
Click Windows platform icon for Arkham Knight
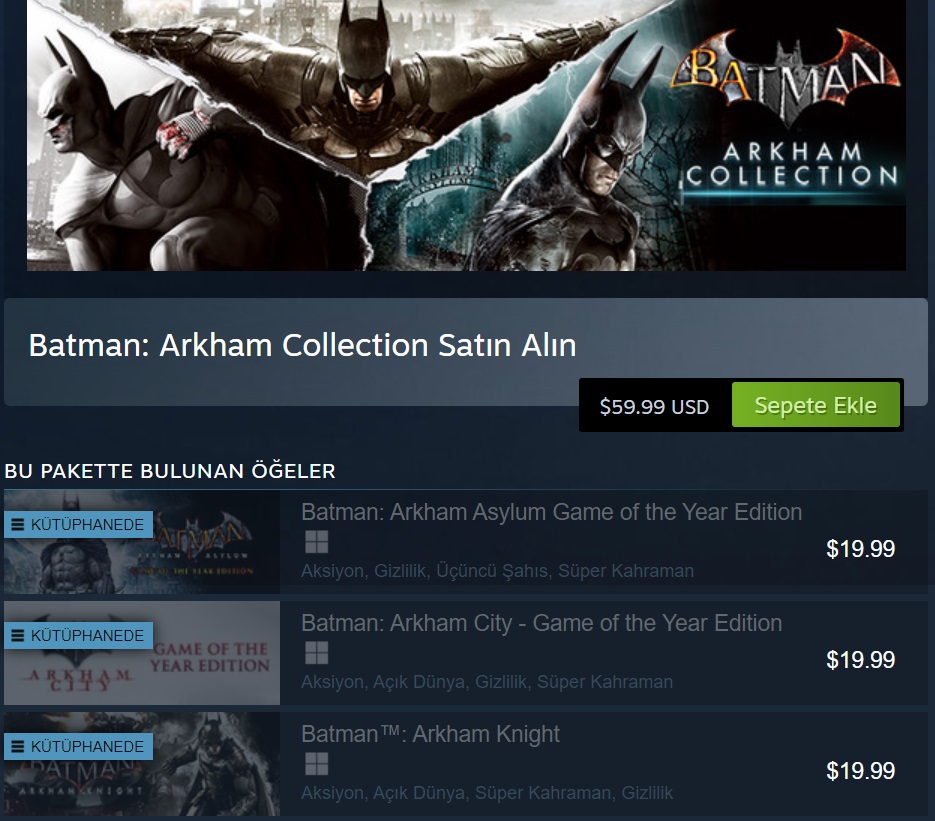tap(316, 765)
